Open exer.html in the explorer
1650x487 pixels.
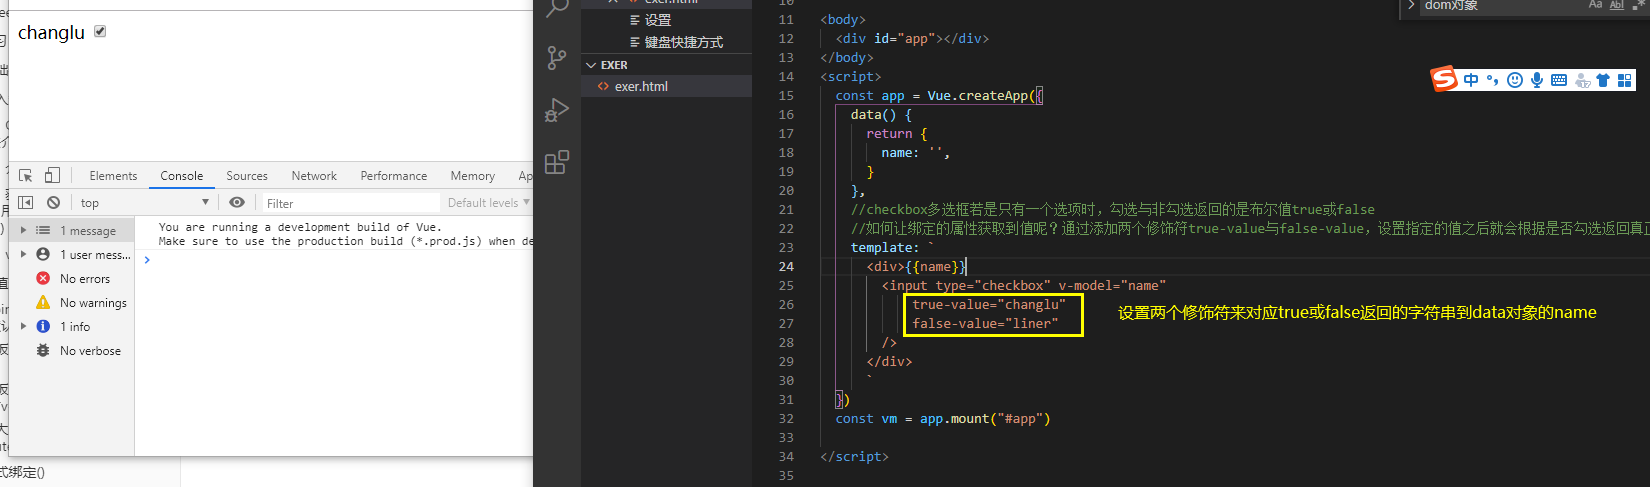pyautogui.click(x=667, y=86)
